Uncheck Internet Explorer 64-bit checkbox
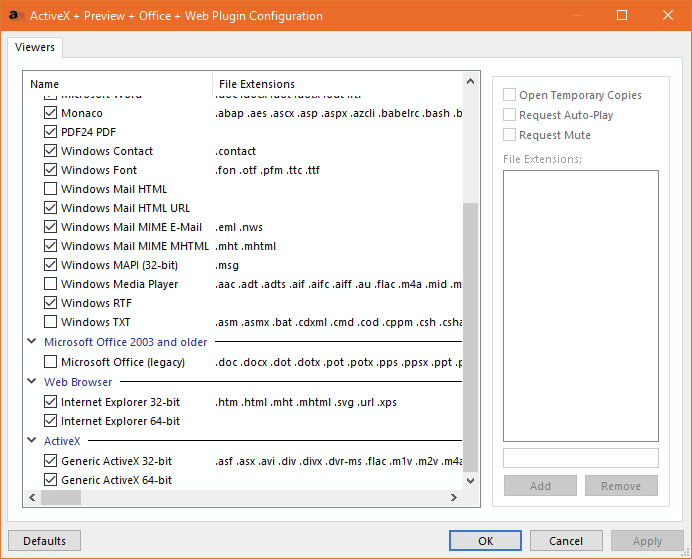The height and width of the screenshot is (559, 692). click(x=50, y=421)
